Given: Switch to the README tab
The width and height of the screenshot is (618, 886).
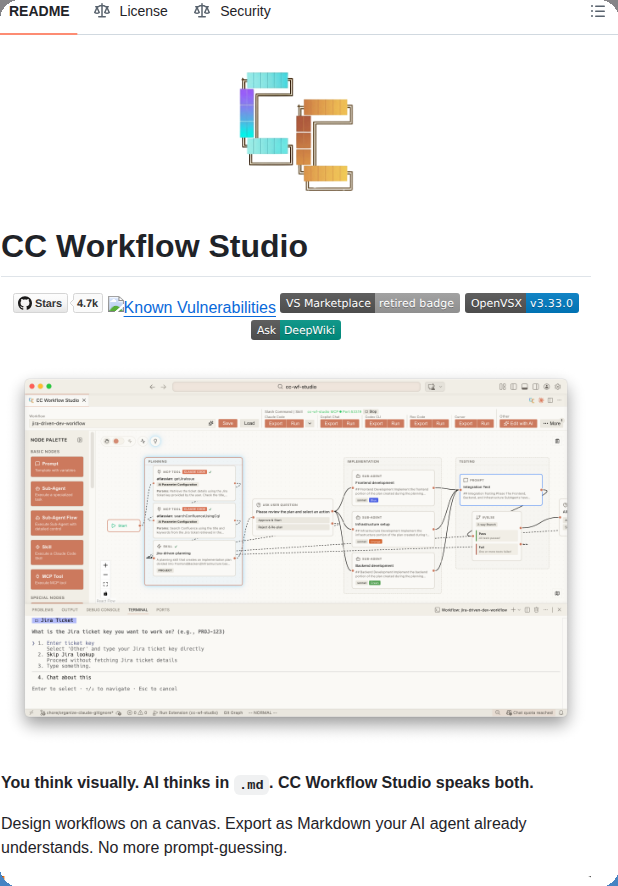Looking at the screenshot, I should (x=39, y=11).
